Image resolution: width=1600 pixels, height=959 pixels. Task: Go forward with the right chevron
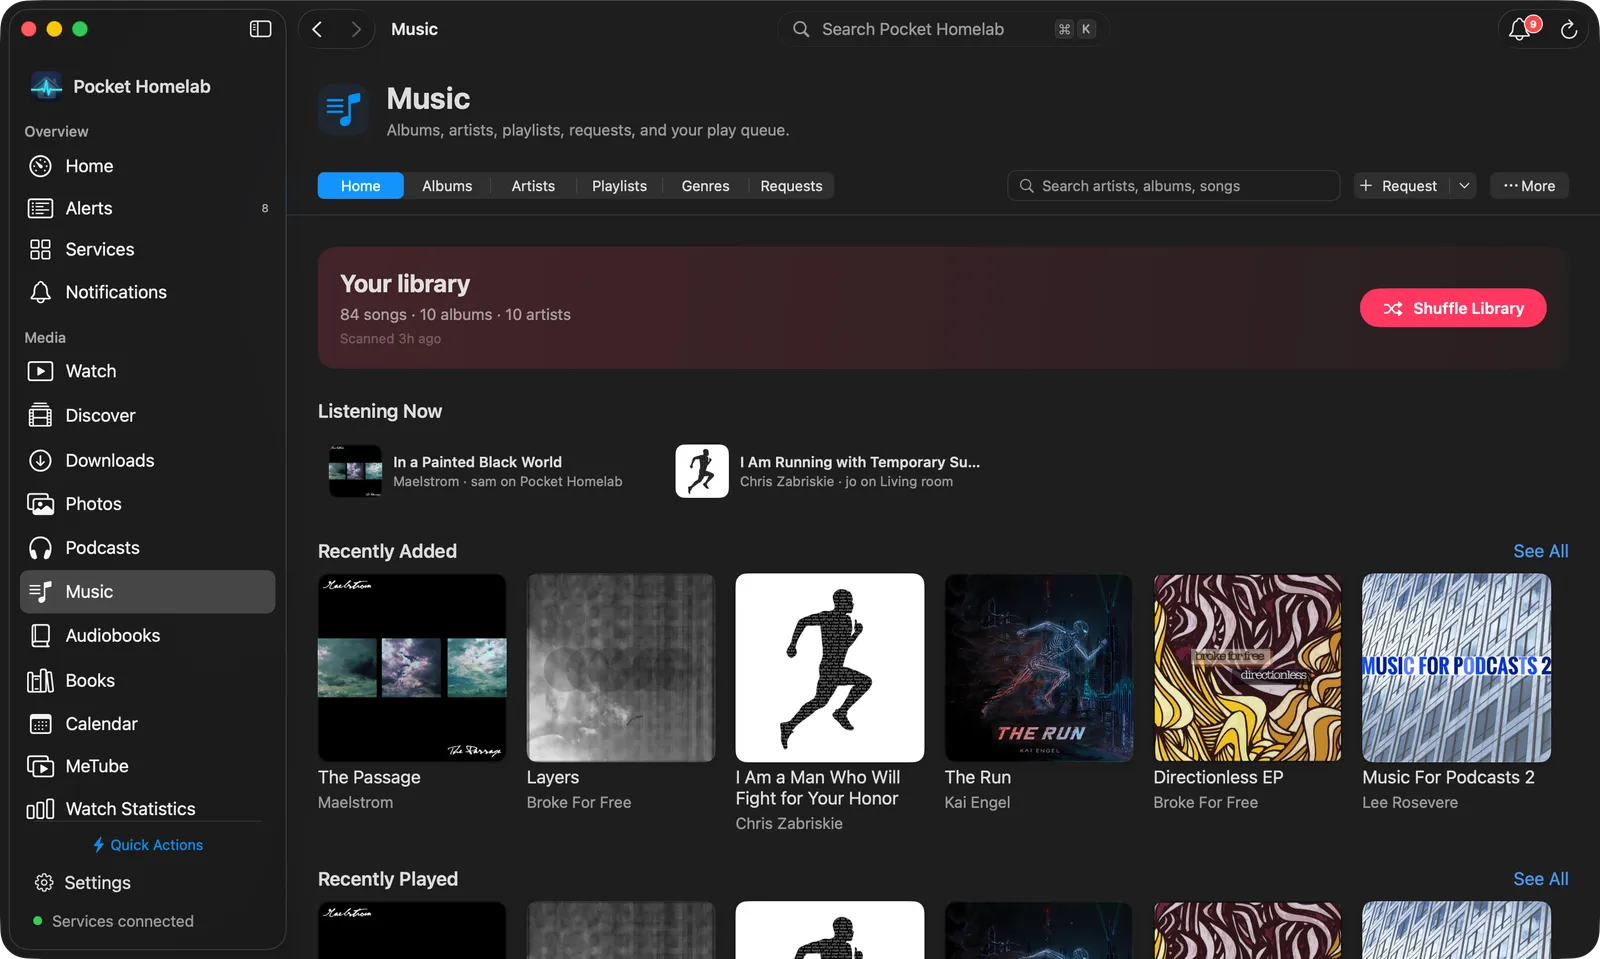tap(355, 29)
